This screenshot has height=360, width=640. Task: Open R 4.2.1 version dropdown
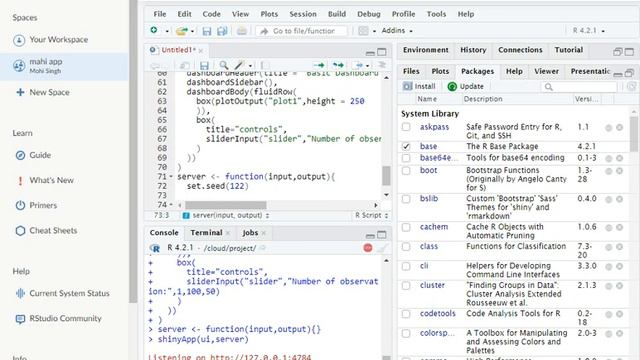pos(589,31)
